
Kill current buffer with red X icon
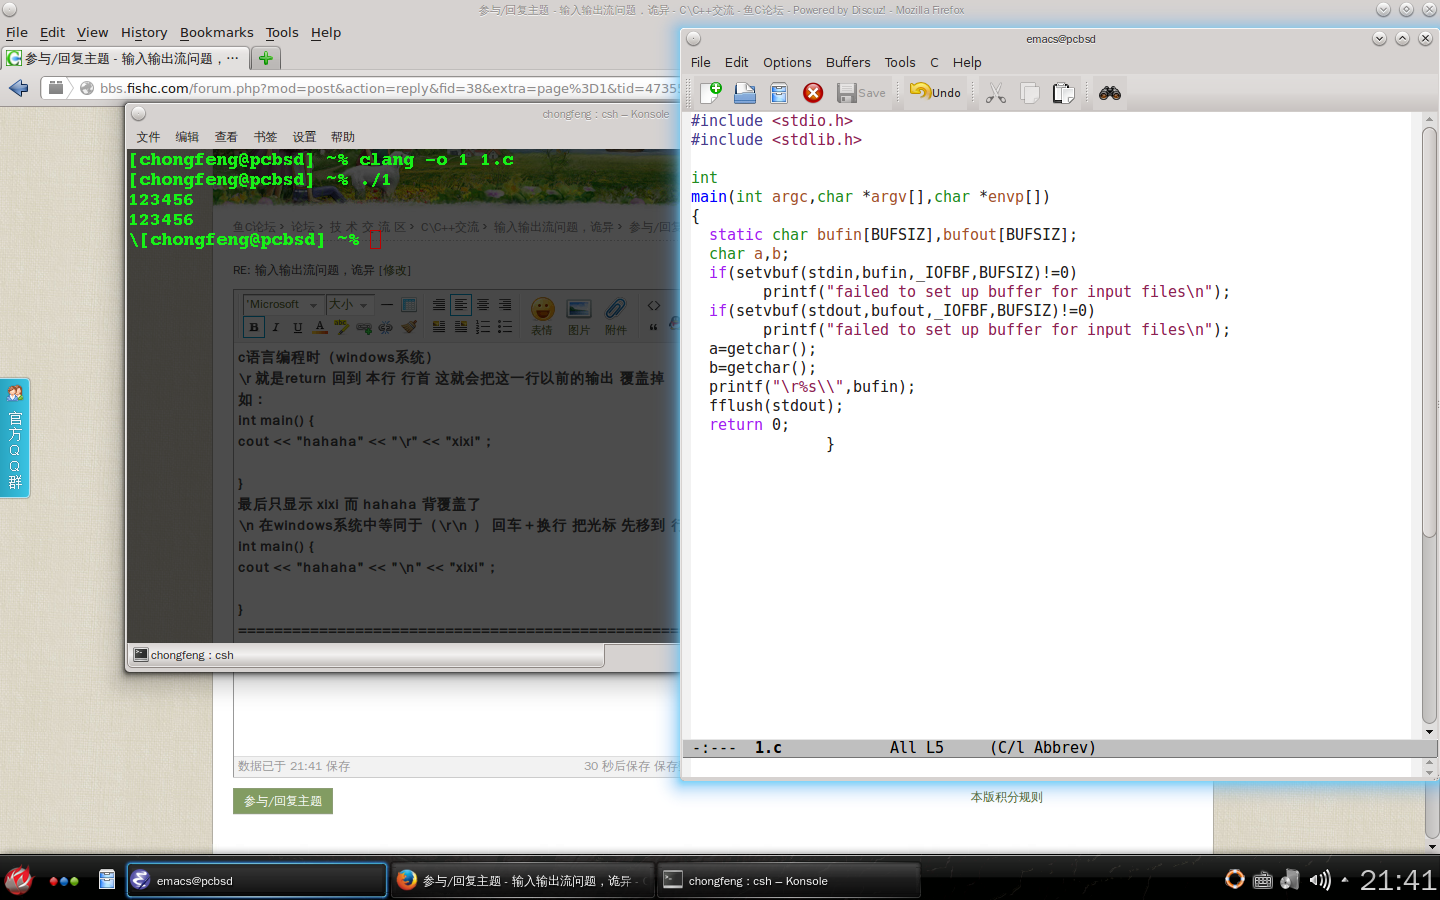click(x=813, y=93)
